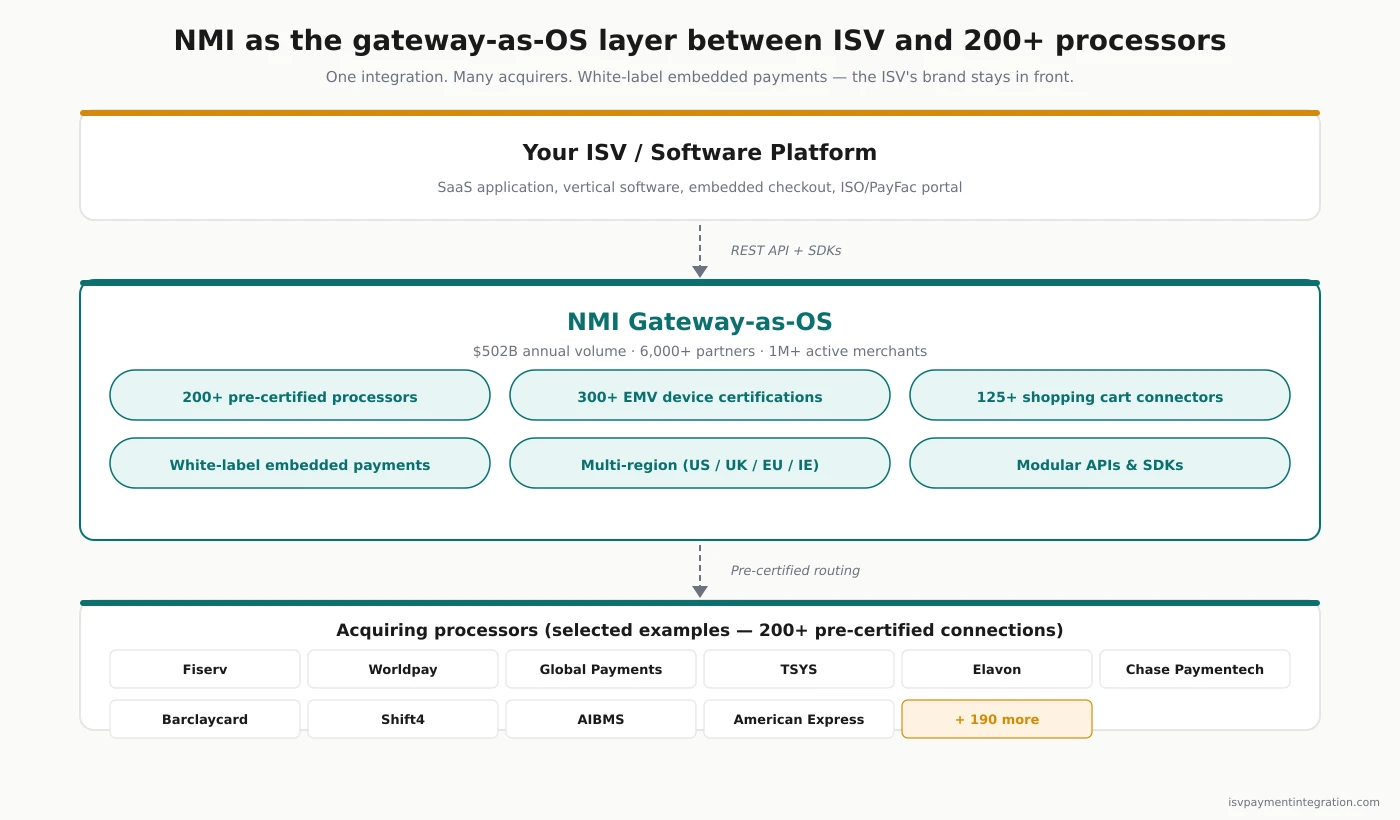1400x820 pixels.
Task: Click the Barclaycard processor box
Action: point(205,719)
